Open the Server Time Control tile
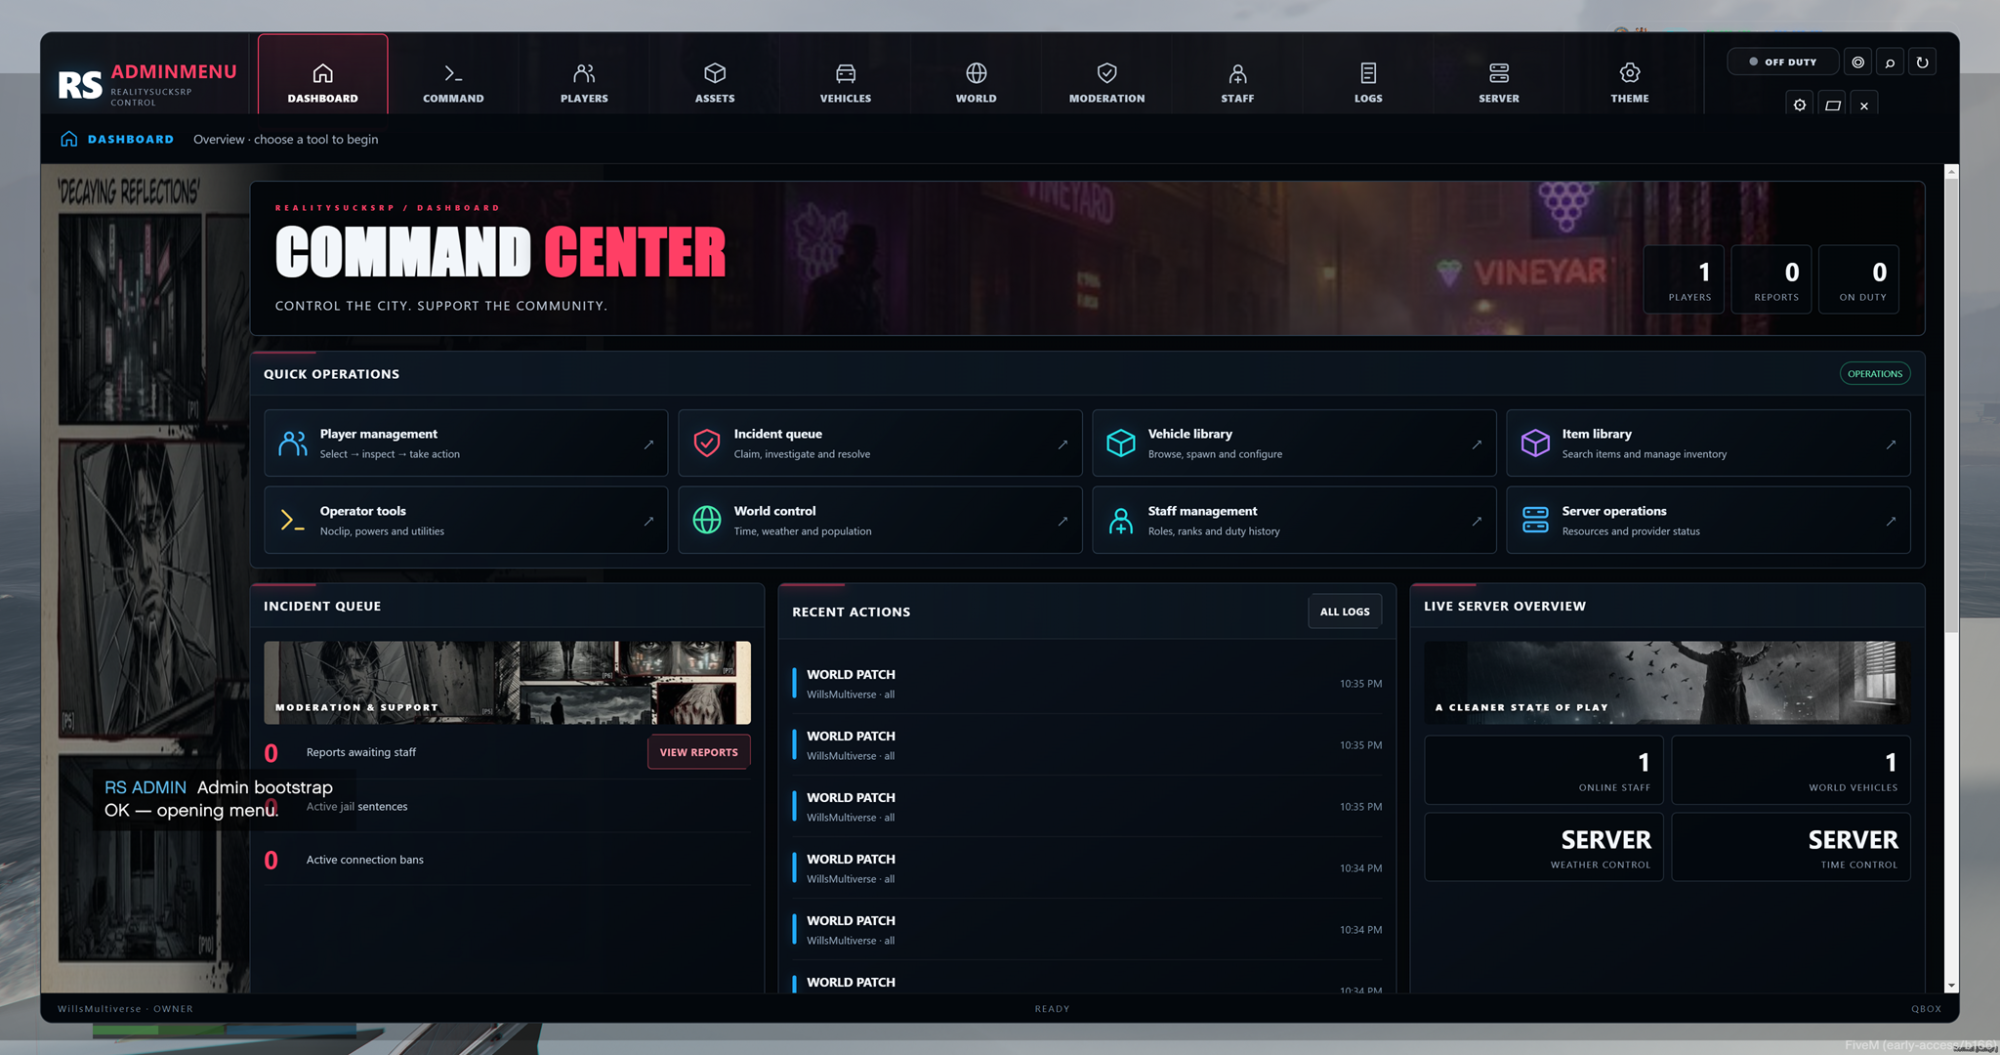This screenshot has width=2000, height=1055. (x=1790, y=847)
